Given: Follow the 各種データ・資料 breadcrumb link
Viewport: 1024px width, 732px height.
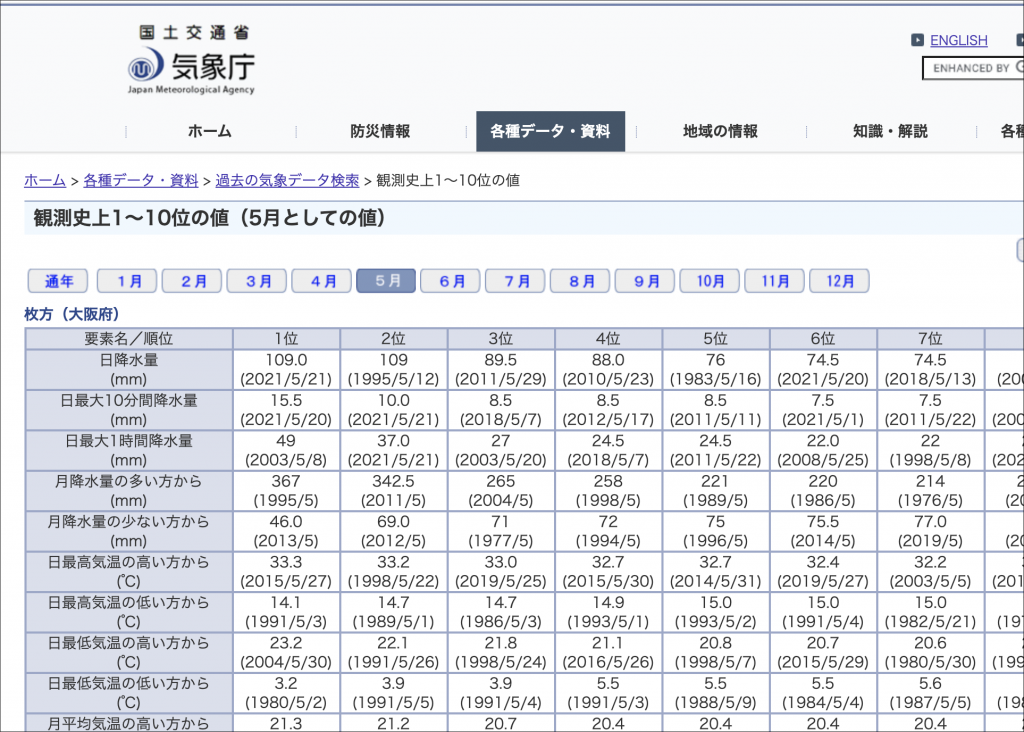Looking at the screenshot, I should 141,181.
